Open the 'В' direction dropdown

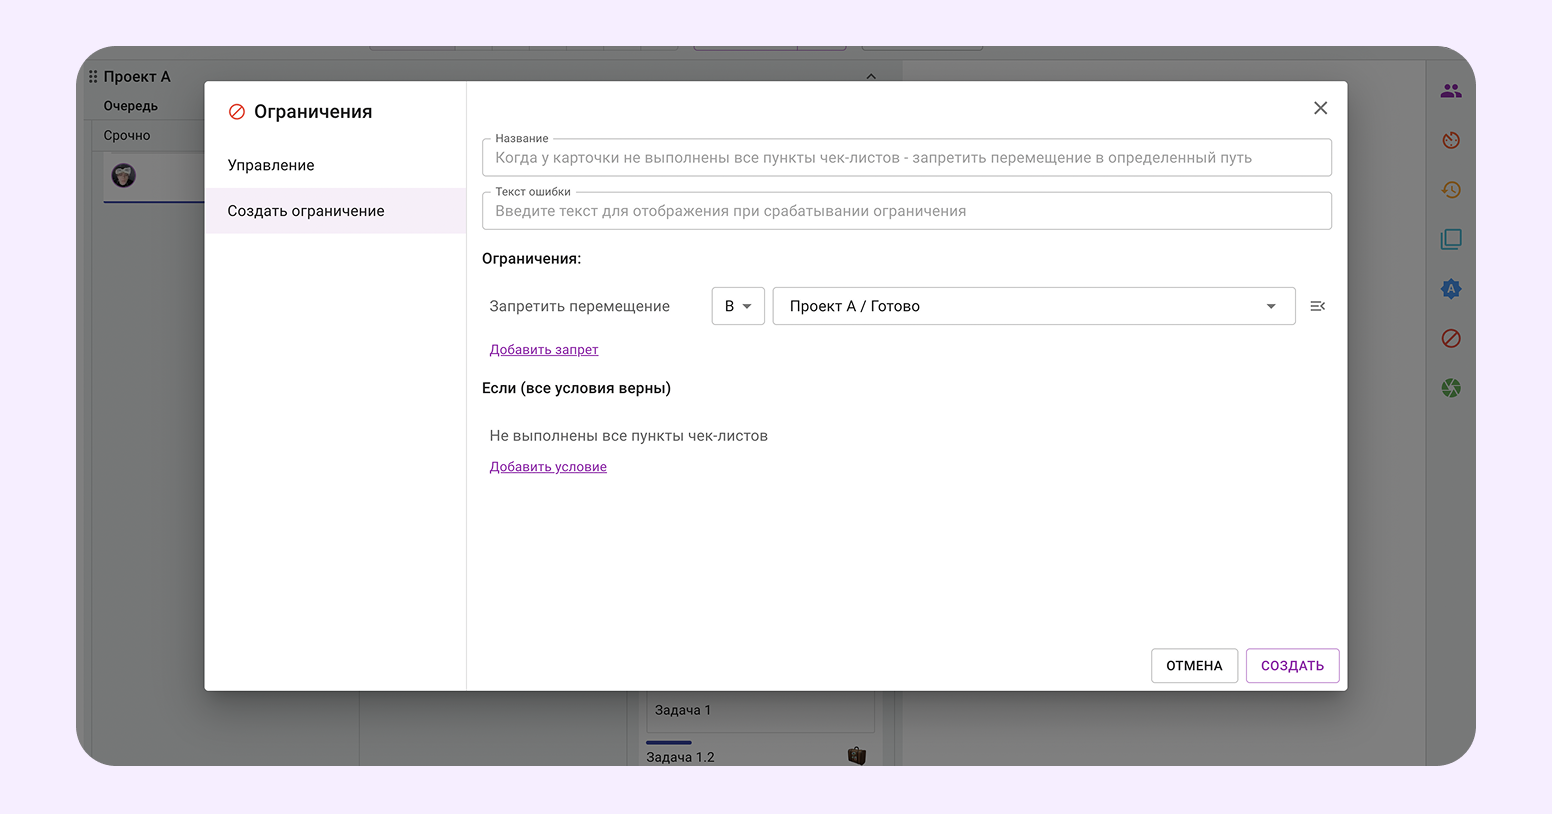pos(738,306)
